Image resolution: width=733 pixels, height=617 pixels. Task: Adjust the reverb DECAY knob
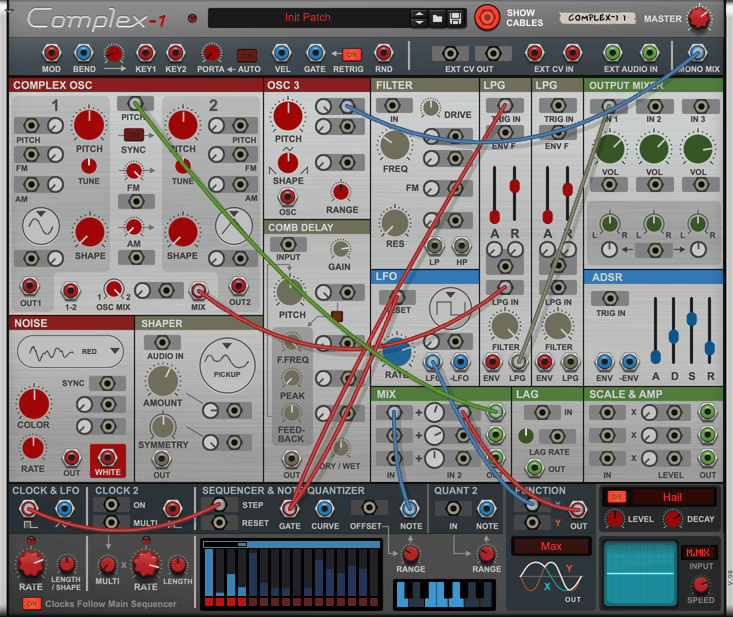pyautogui.click(x=673, y=519)
